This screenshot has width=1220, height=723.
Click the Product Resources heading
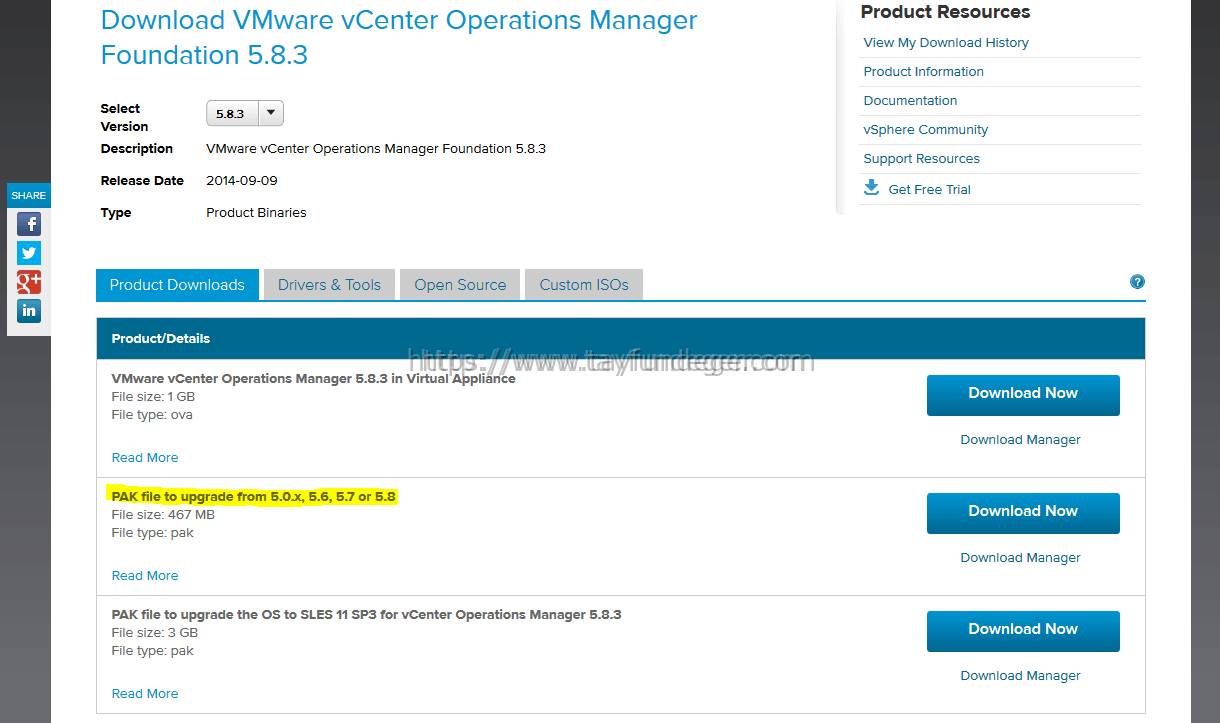945,12
